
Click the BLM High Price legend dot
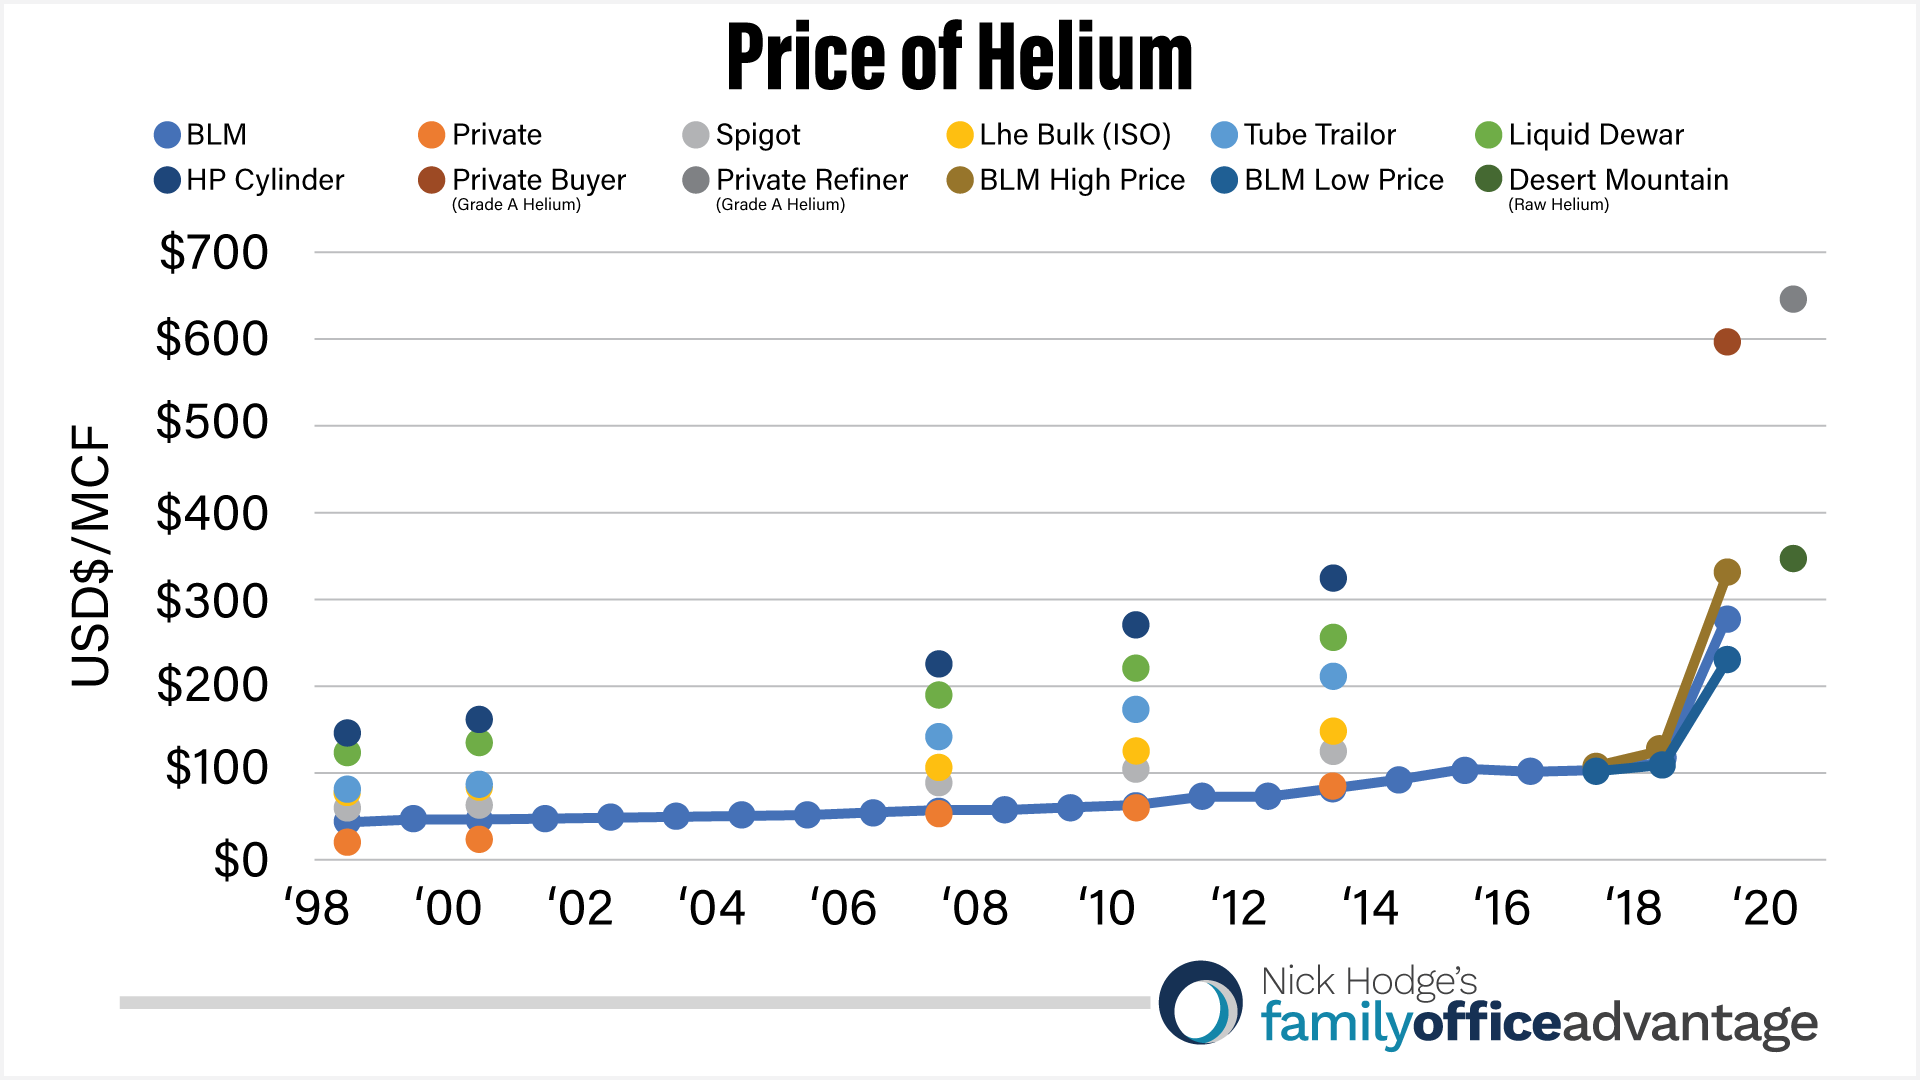(960, 180)
